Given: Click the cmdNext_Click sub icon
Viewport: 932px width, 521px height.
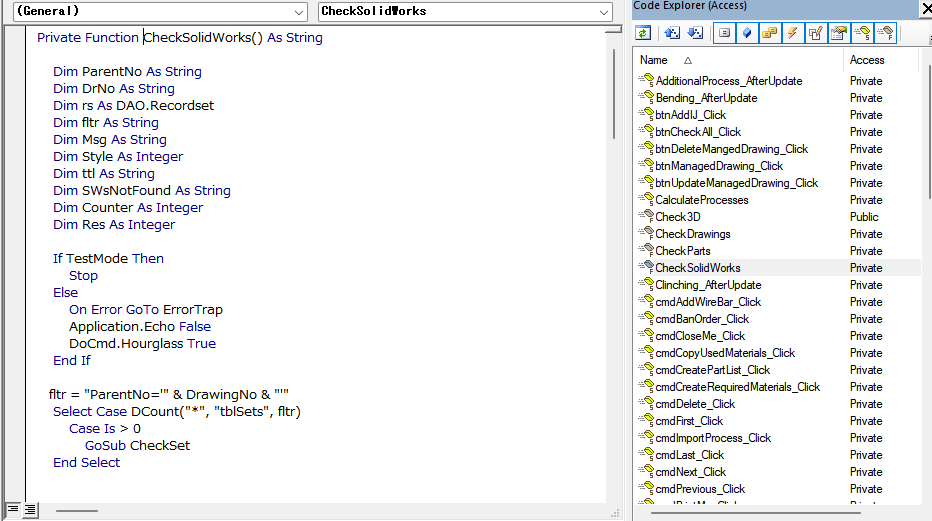Looking at the screenshot, I should point(646,471).
